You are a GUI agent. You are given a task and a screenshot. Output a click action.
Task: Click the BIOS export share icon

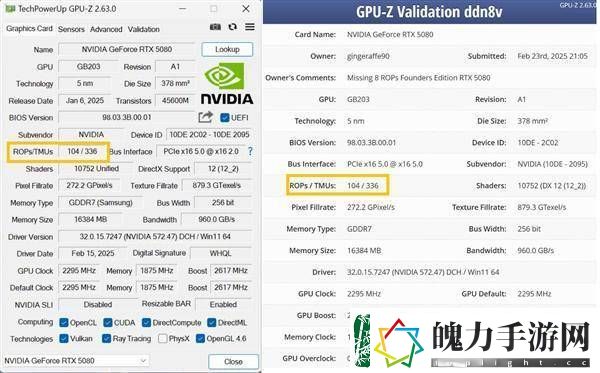[x=205, y=117]
